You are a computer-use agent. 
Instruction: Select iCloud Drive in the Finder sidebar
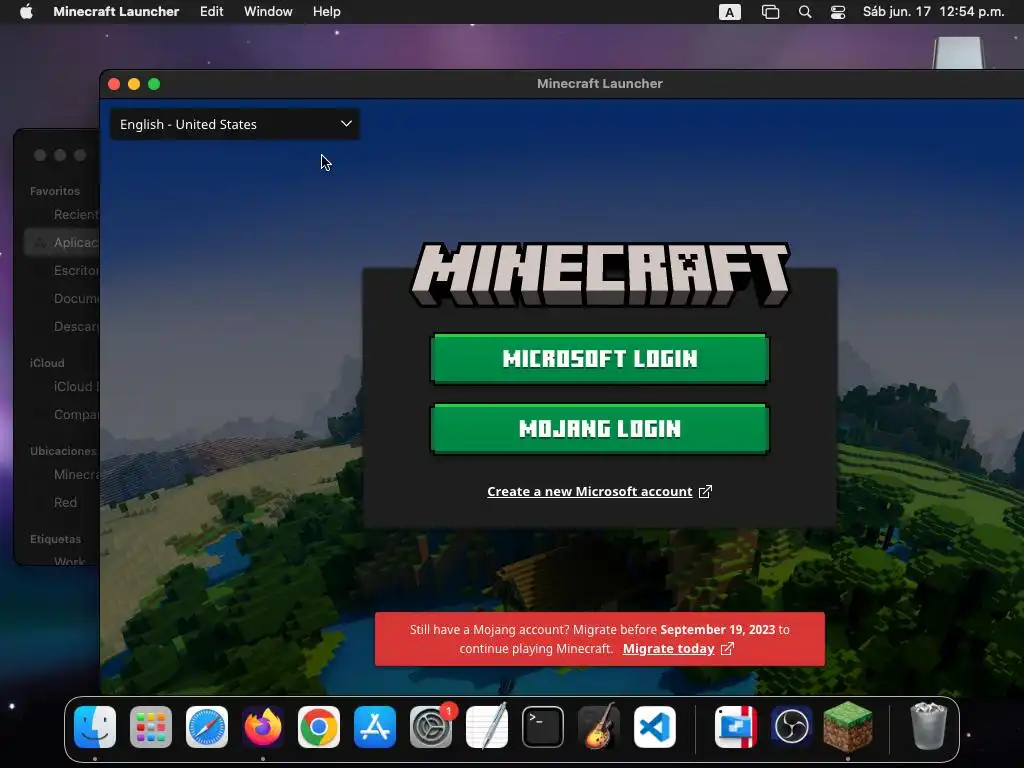[x=75, y=387]
